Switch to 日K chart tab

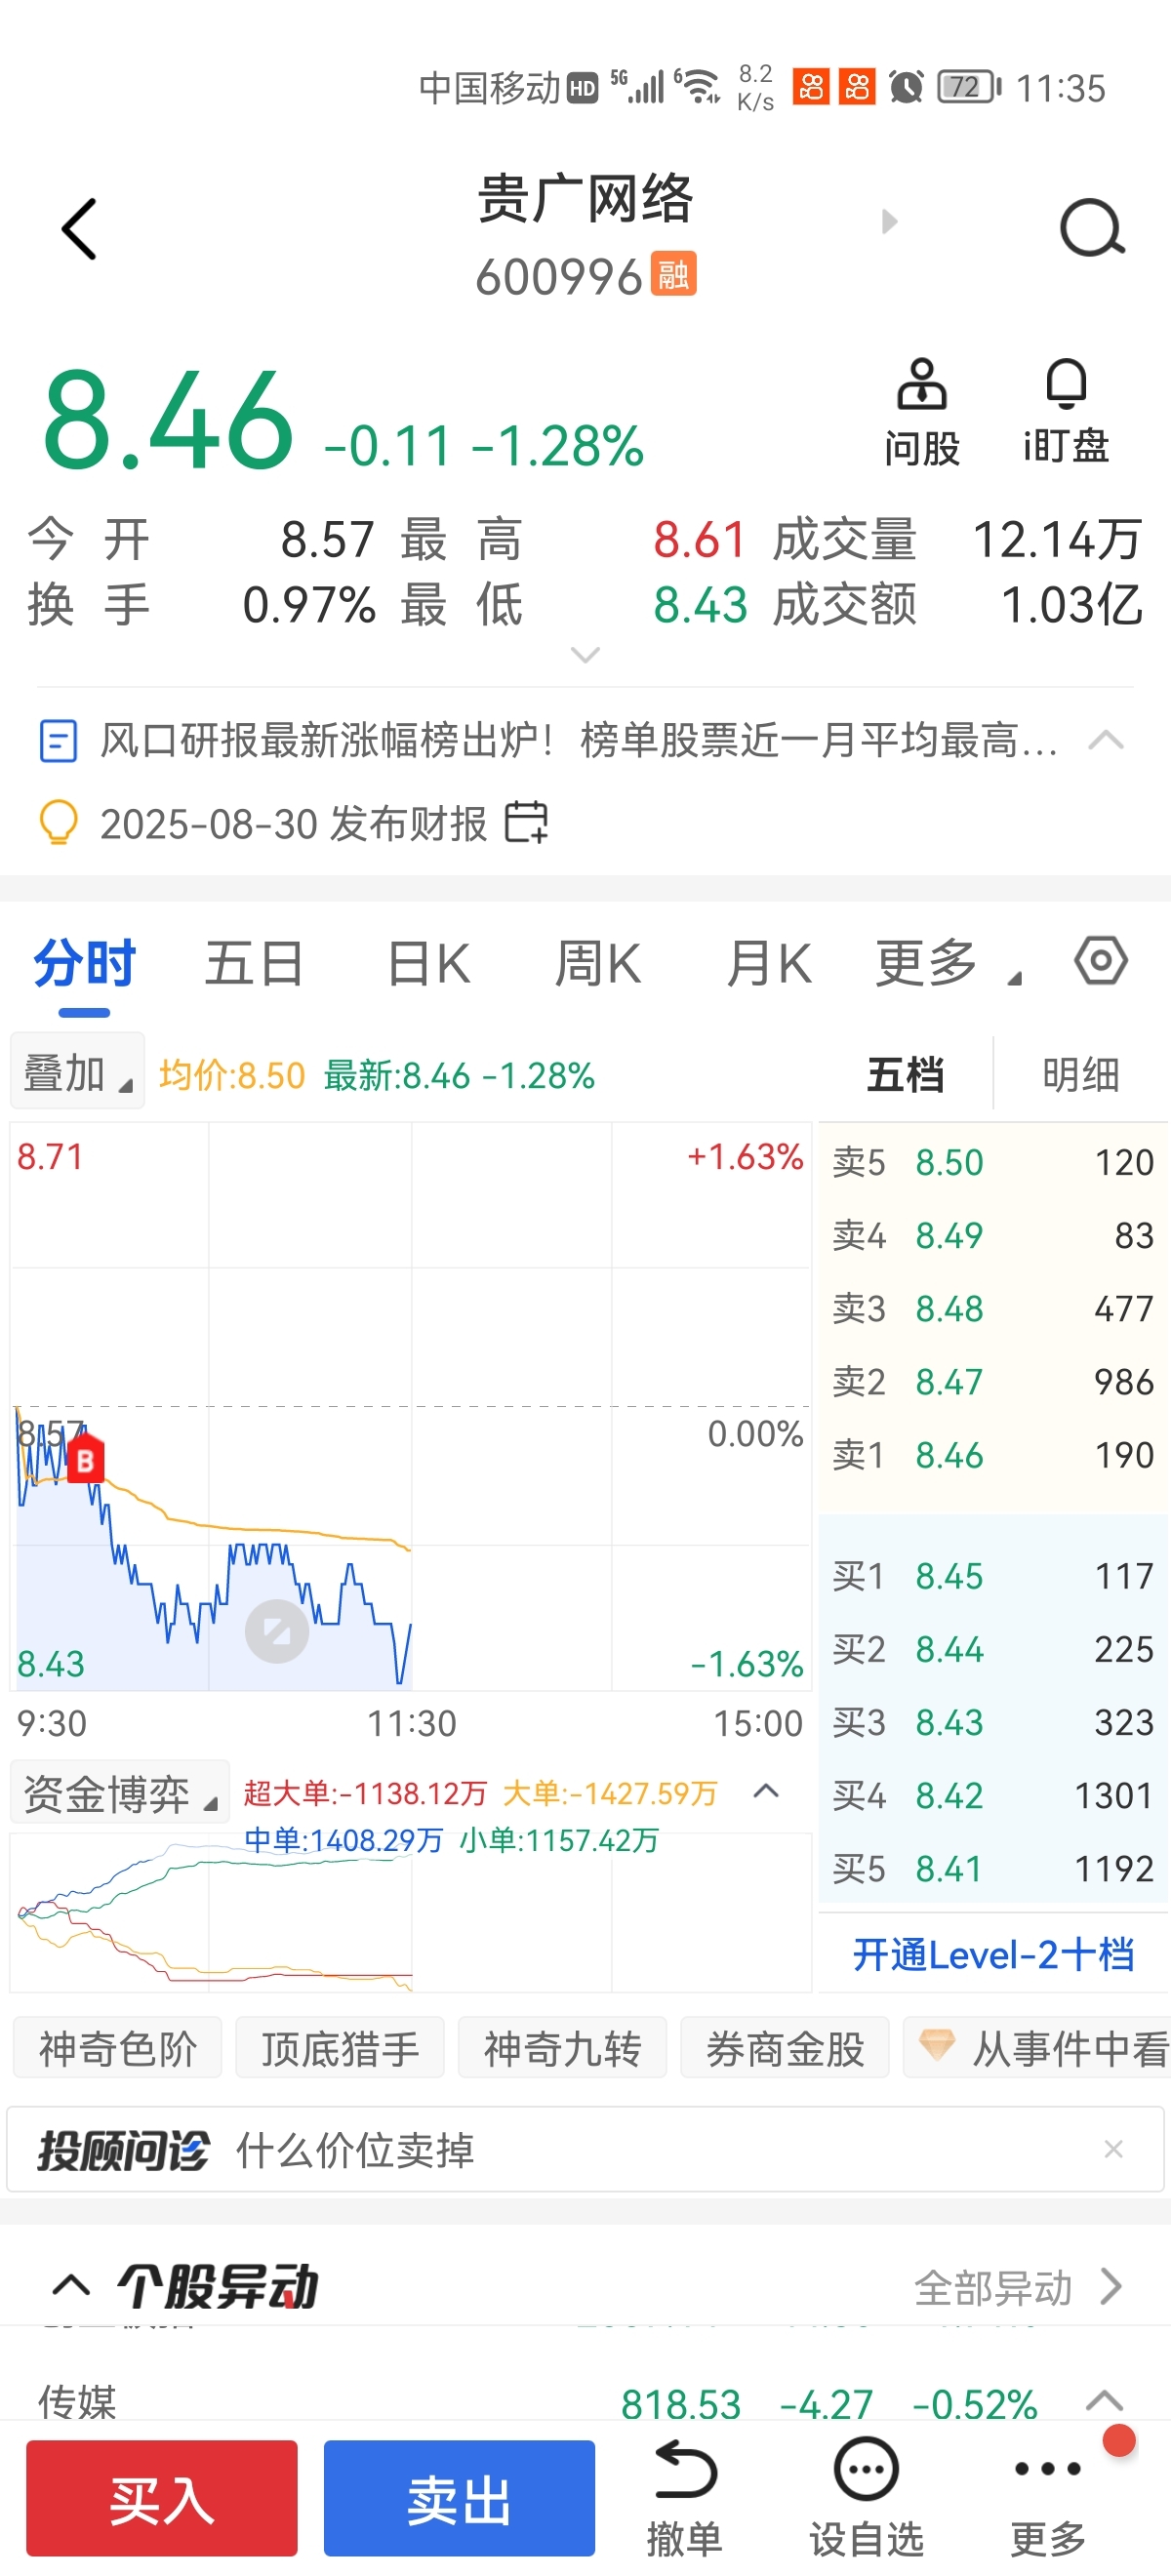pyautogui.click(x=428, y=964)
